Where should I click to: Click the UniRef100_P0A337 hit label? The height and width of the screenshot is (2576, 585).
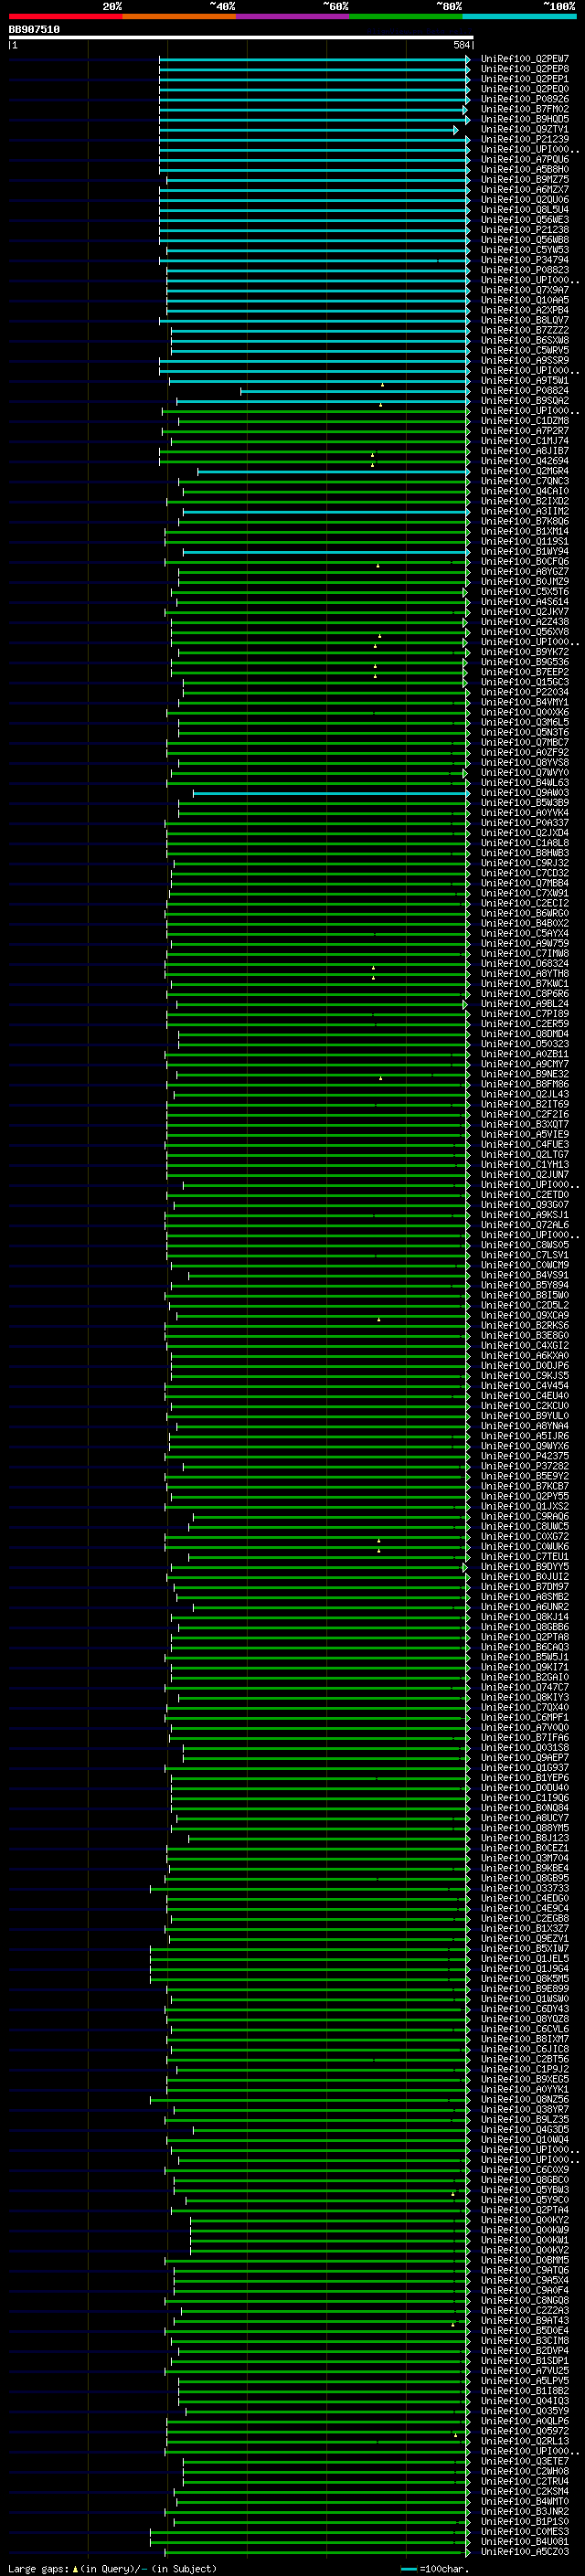[525, 823]
